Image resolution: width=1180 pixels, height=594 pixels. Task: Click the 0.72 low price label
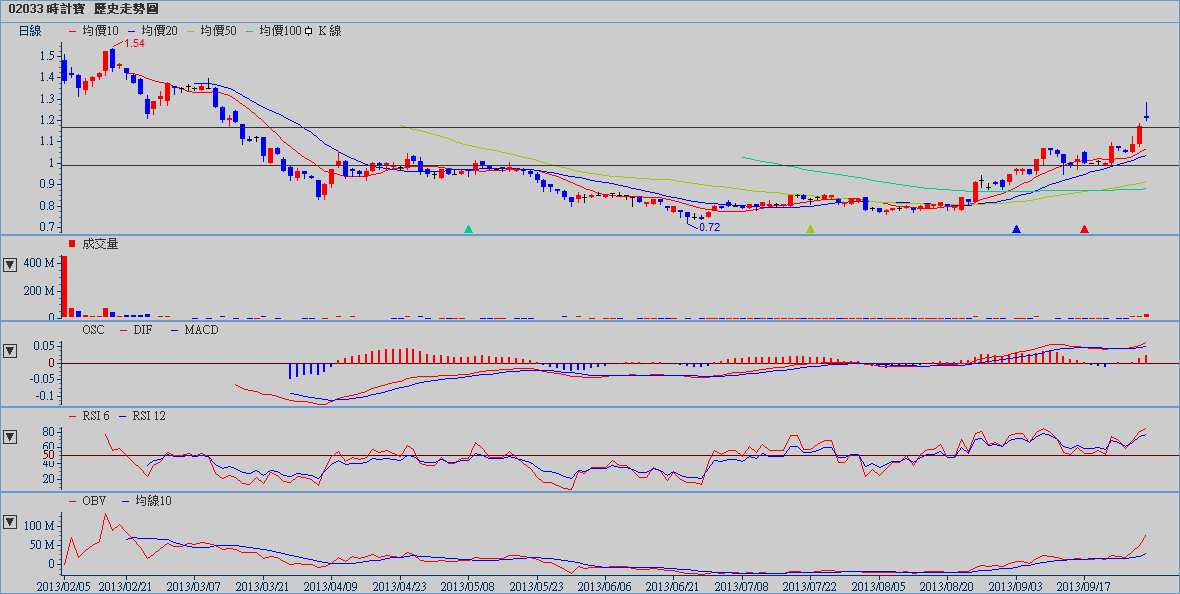(x=709, y=227)
